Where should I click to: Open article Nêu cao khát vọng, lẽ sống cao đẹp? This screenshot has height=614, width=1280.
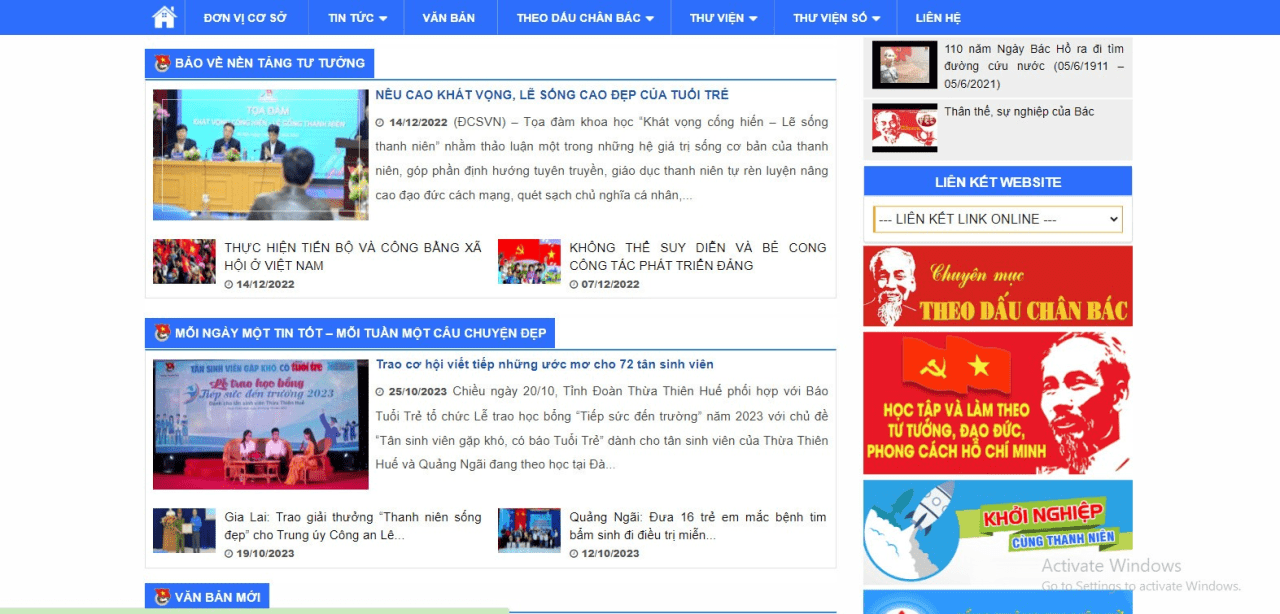[x=552, y=95]
